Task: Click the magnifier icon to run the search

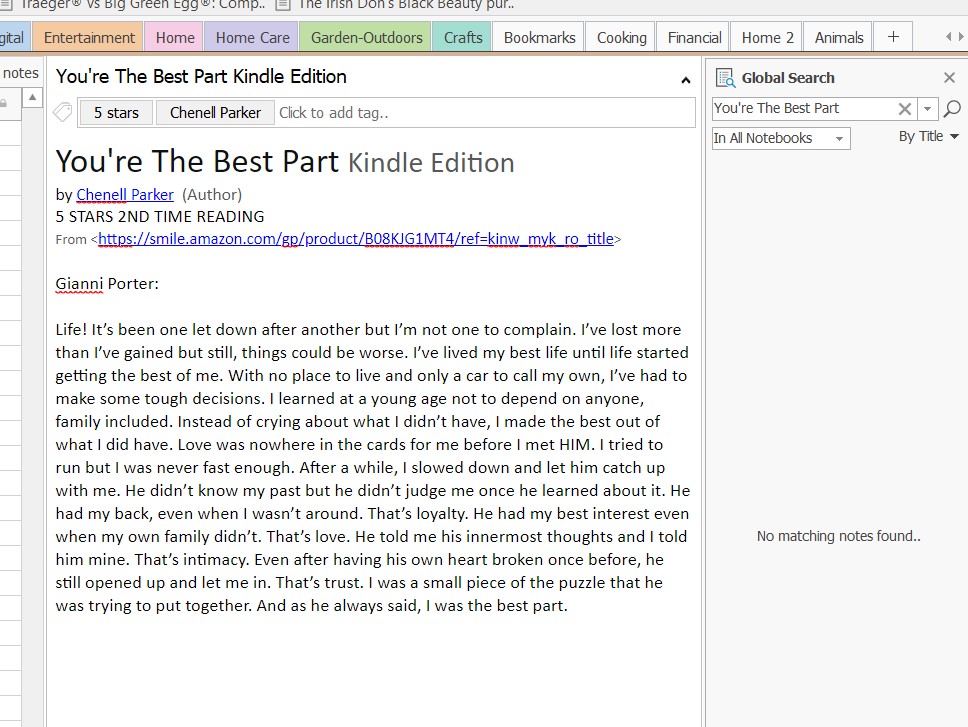Action: point(952,109)
